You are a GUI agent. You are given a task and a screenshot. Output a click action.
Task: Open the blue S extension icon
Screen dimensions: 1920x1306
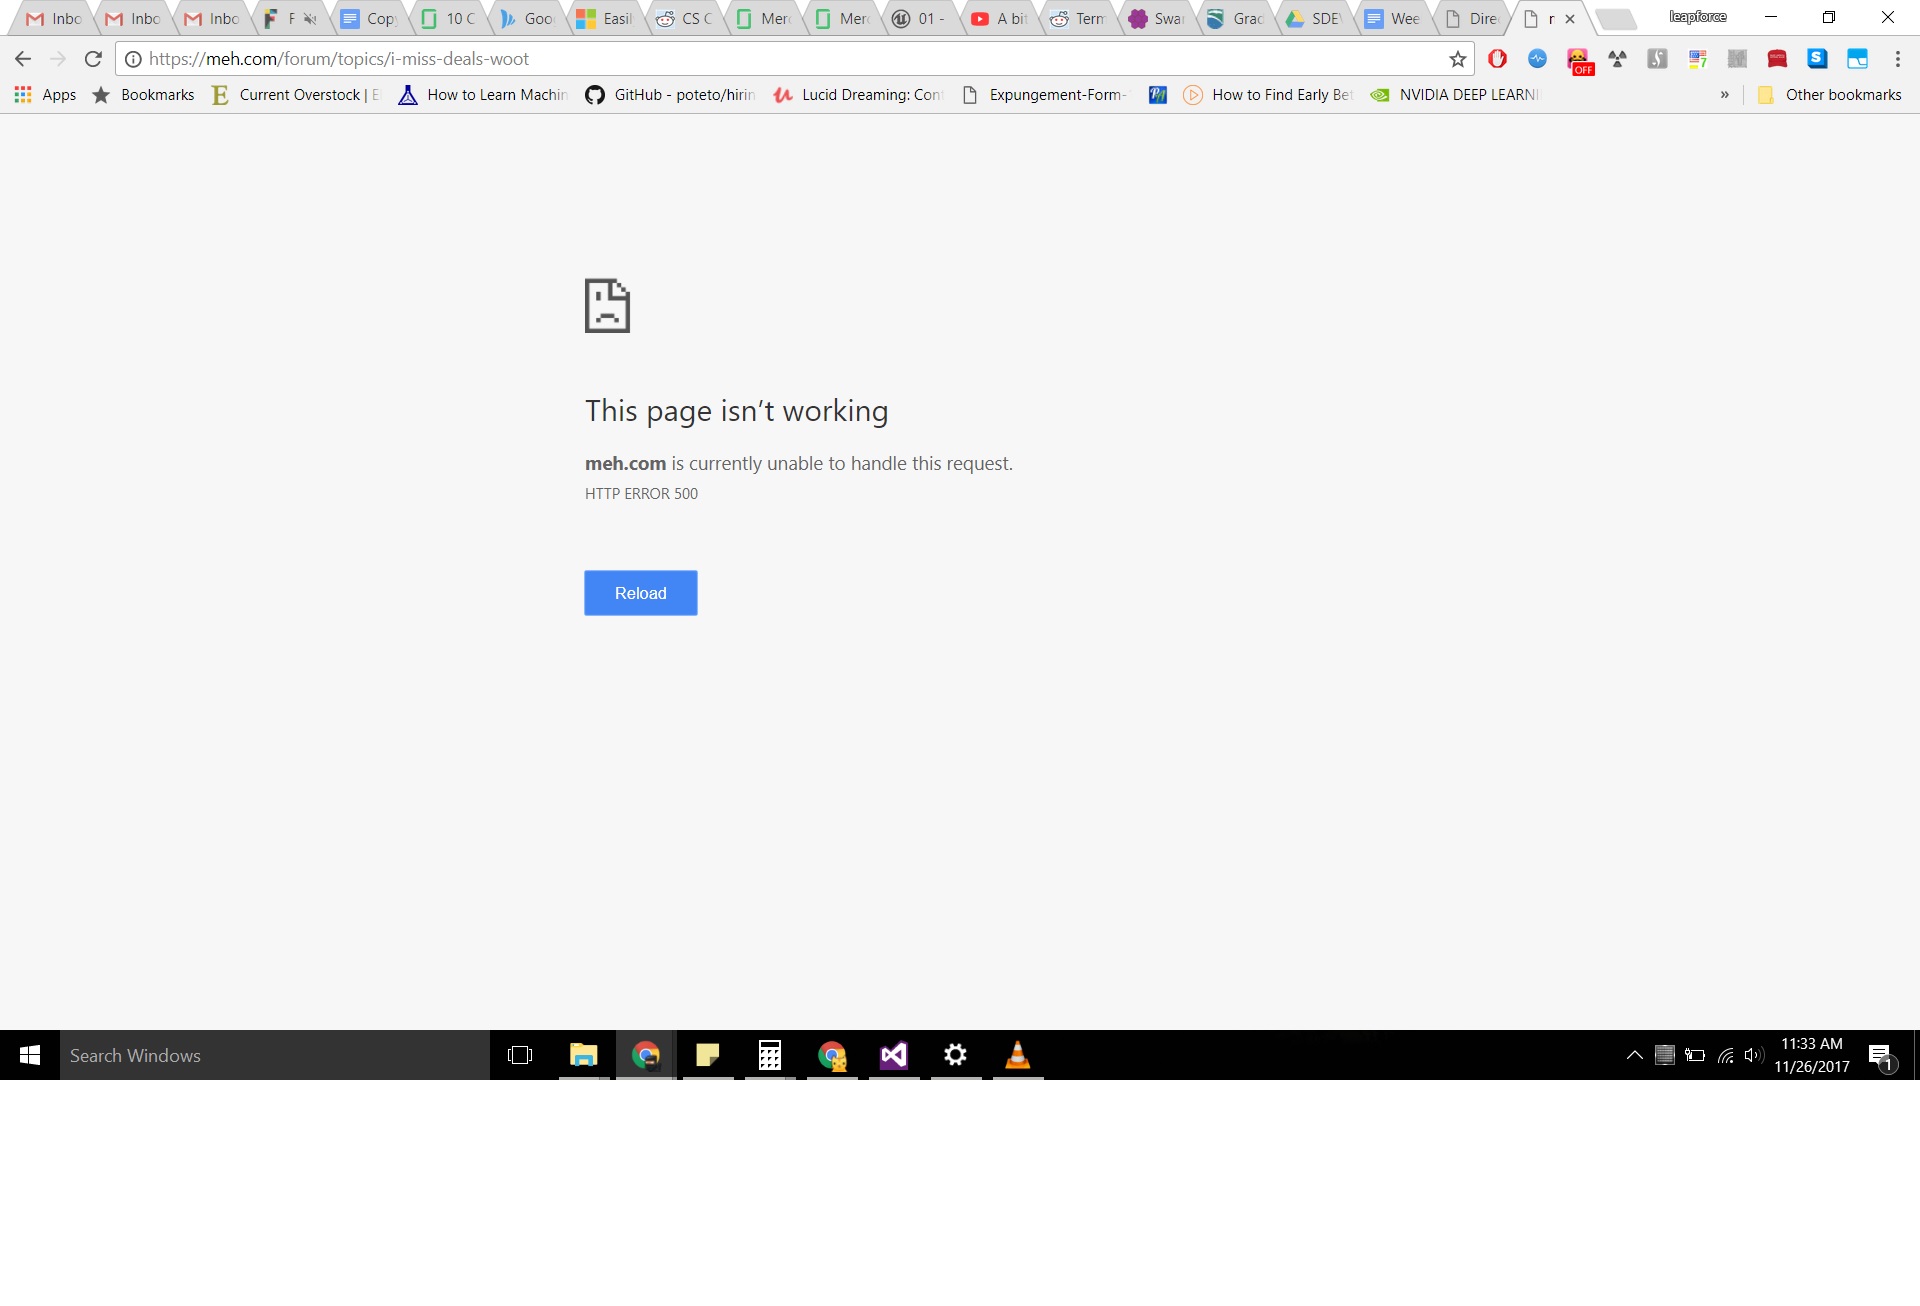[x=1817, y=59]
